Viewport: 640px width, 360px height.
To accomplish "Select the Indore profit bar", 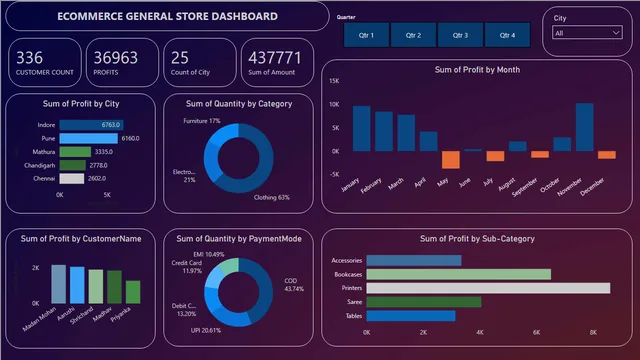I will pos(91,125).
